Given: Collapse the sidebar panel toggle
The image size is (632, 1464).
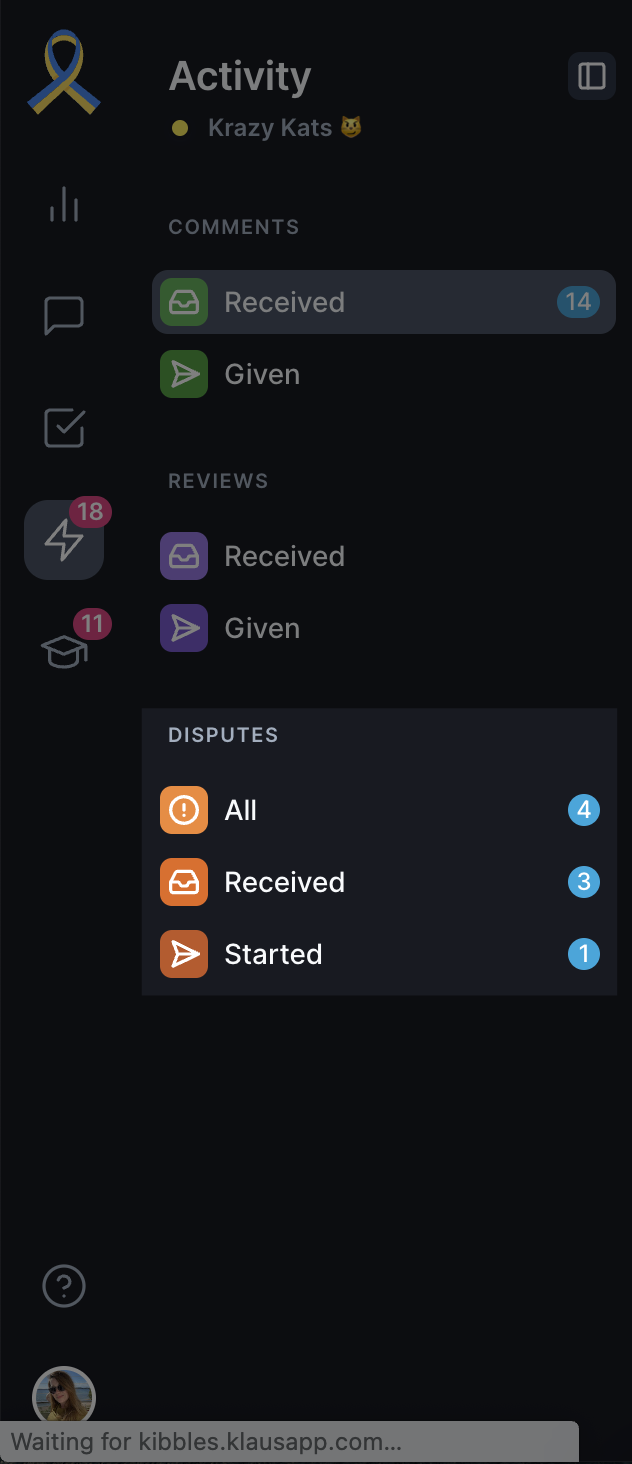Looking at the screenshot, I should 592,76.
